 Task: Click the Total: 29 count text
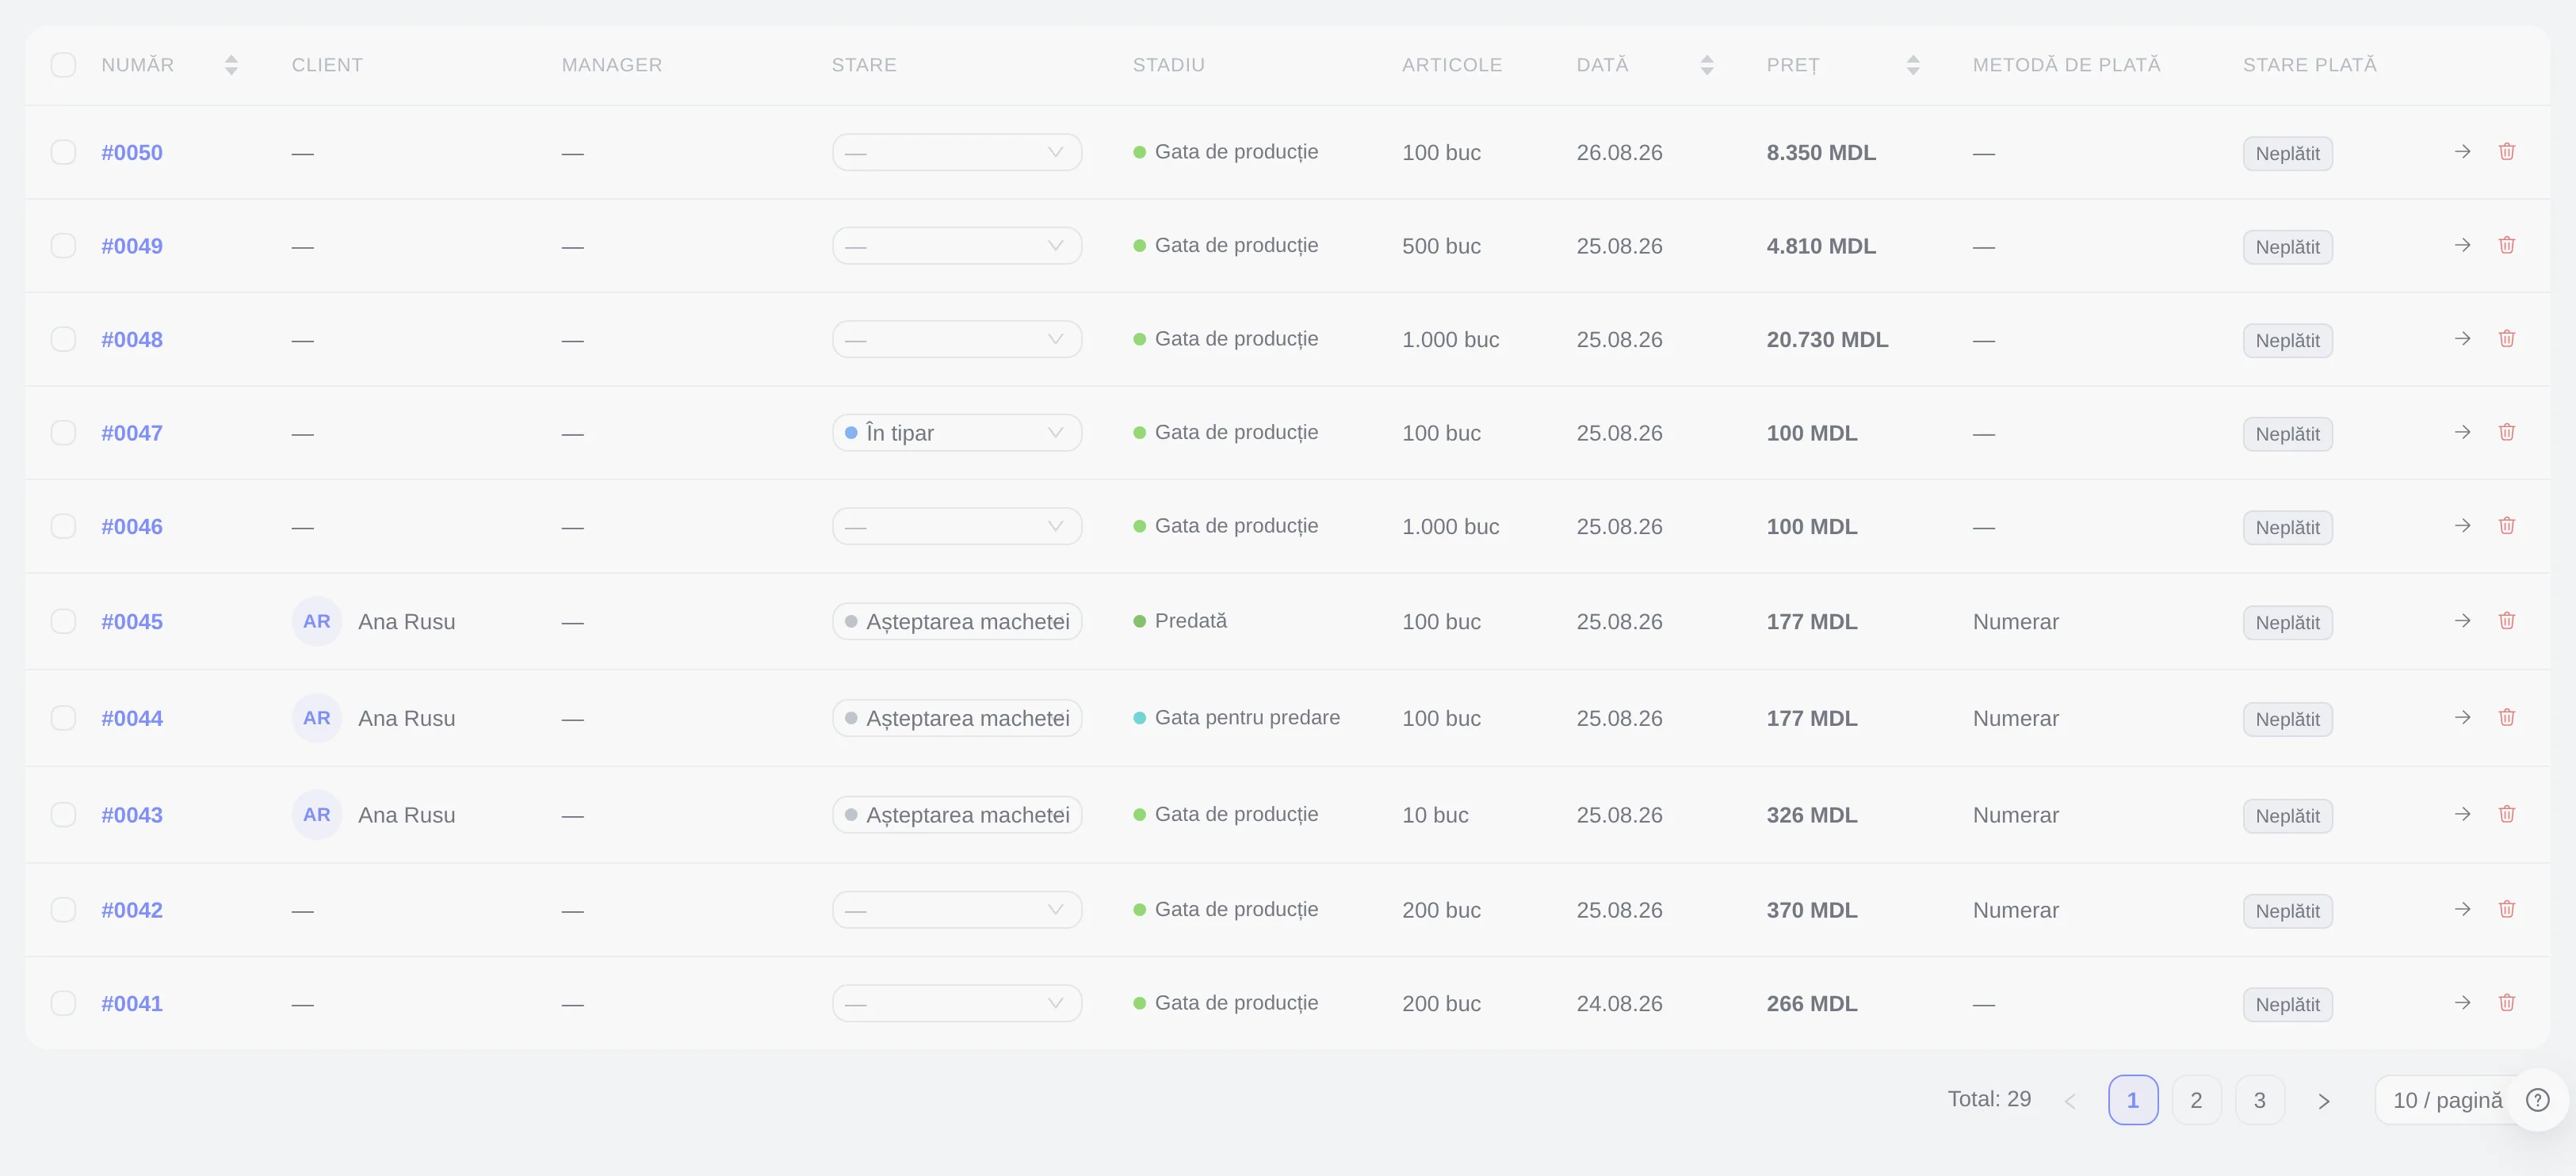pos(1989,1099)
